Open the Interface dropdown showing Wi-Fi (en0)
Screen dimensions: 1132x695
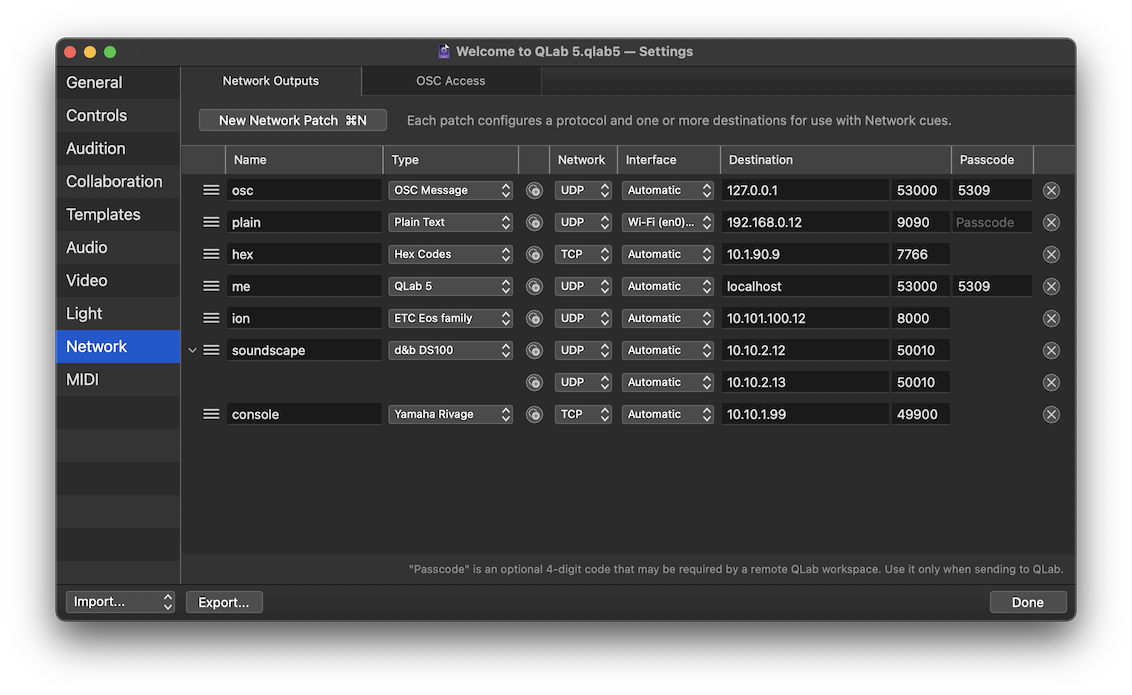tap(667, 221)
